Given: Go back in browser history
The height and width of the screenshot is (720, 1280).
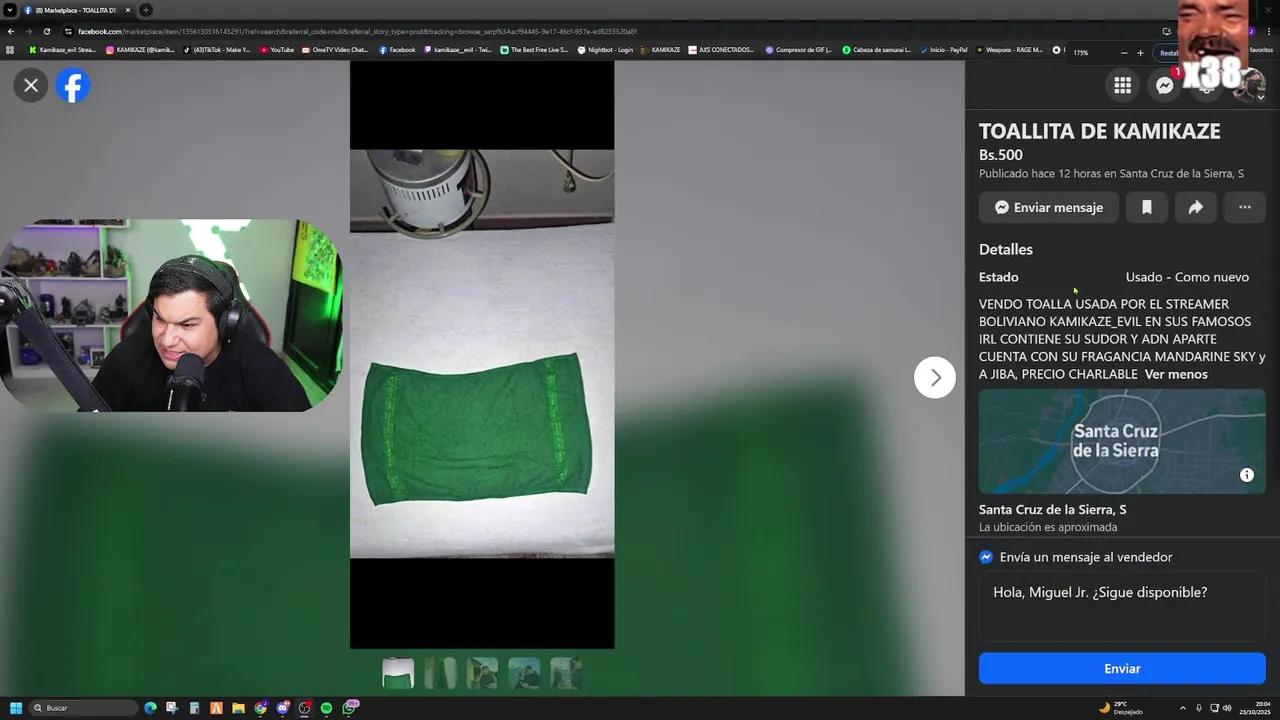Looking at the screenshot, I should (11, 31).
